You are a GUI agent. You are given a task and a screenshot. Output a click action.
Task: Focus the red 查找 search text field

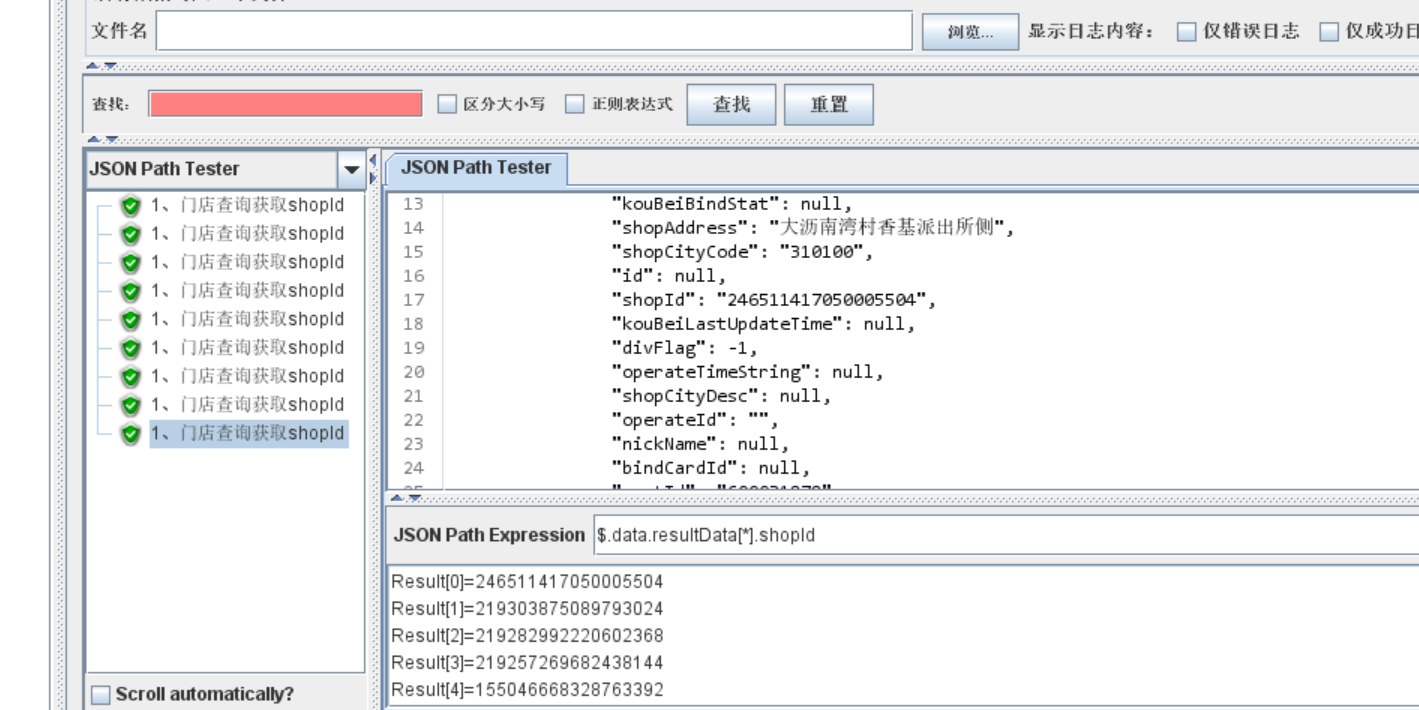pyautogui.click(x=286, y=104)
